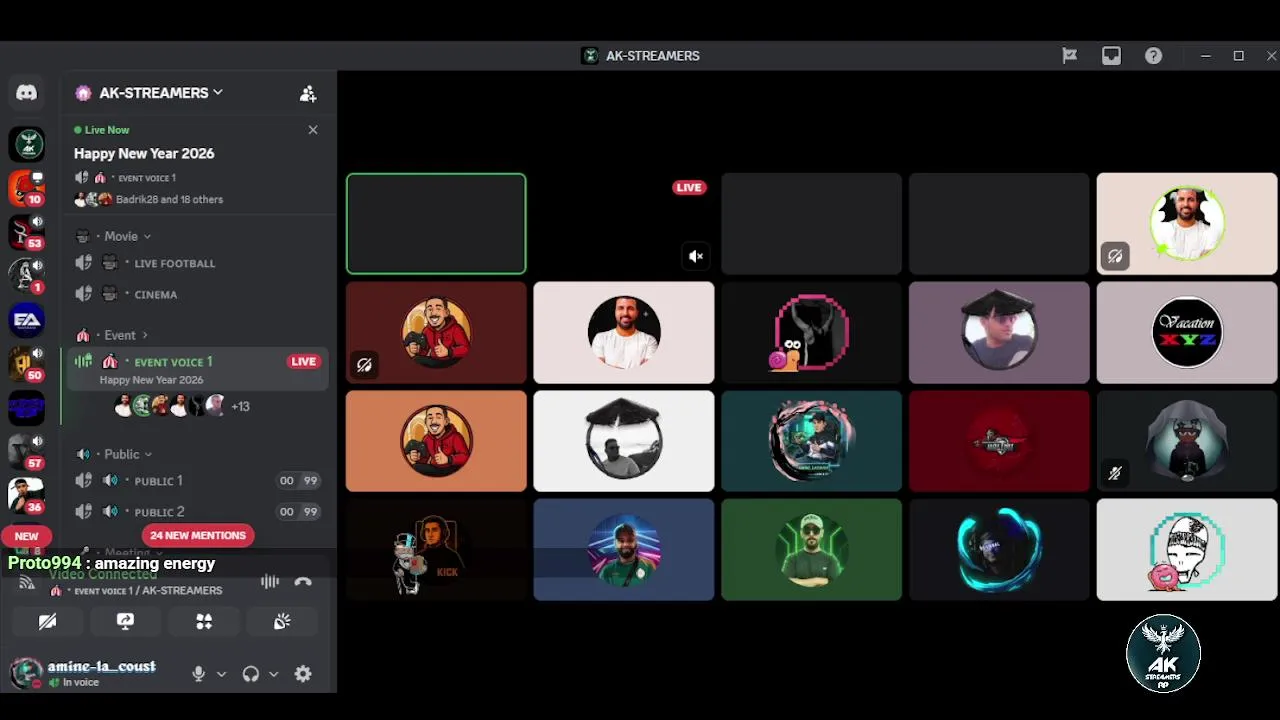Click camera-off icon on green-ring avatar tile
Screen dimensions: 1280x720
pos(1114,257)
